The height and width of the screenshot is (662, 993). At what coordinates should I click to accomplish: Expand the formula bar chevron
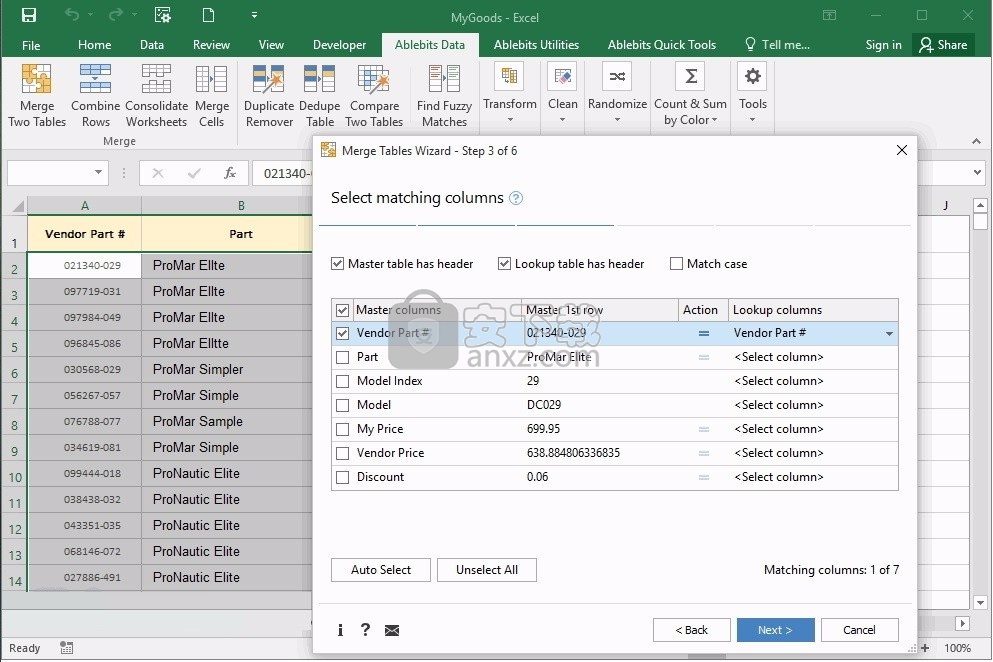(977, 172)
